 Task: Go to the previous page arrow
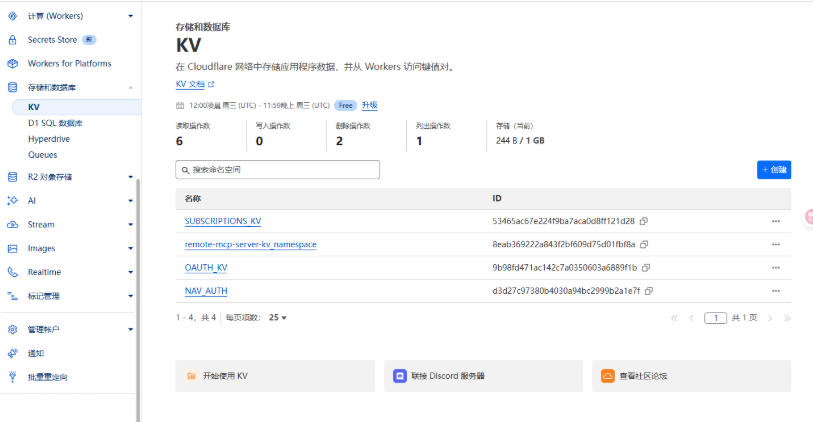click(691, 318)
